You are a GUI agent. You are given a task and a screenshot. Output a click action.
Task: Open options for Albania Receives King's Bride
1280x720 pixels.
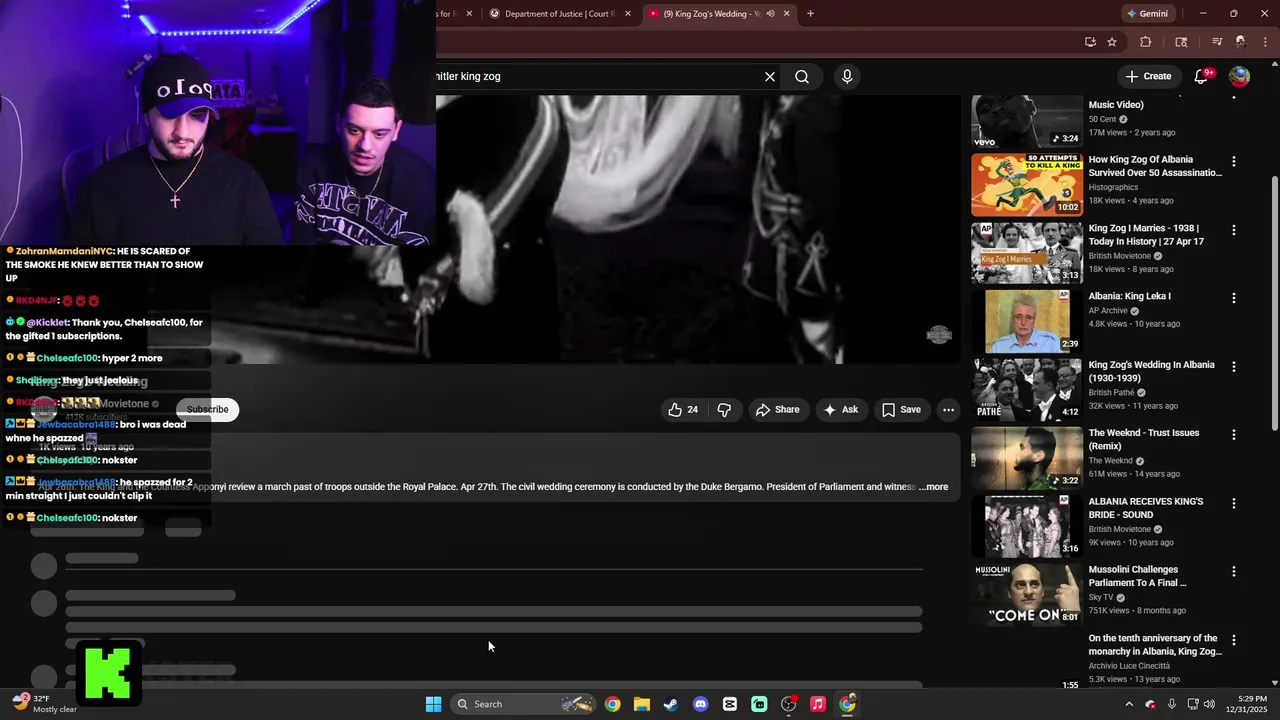1234,503
